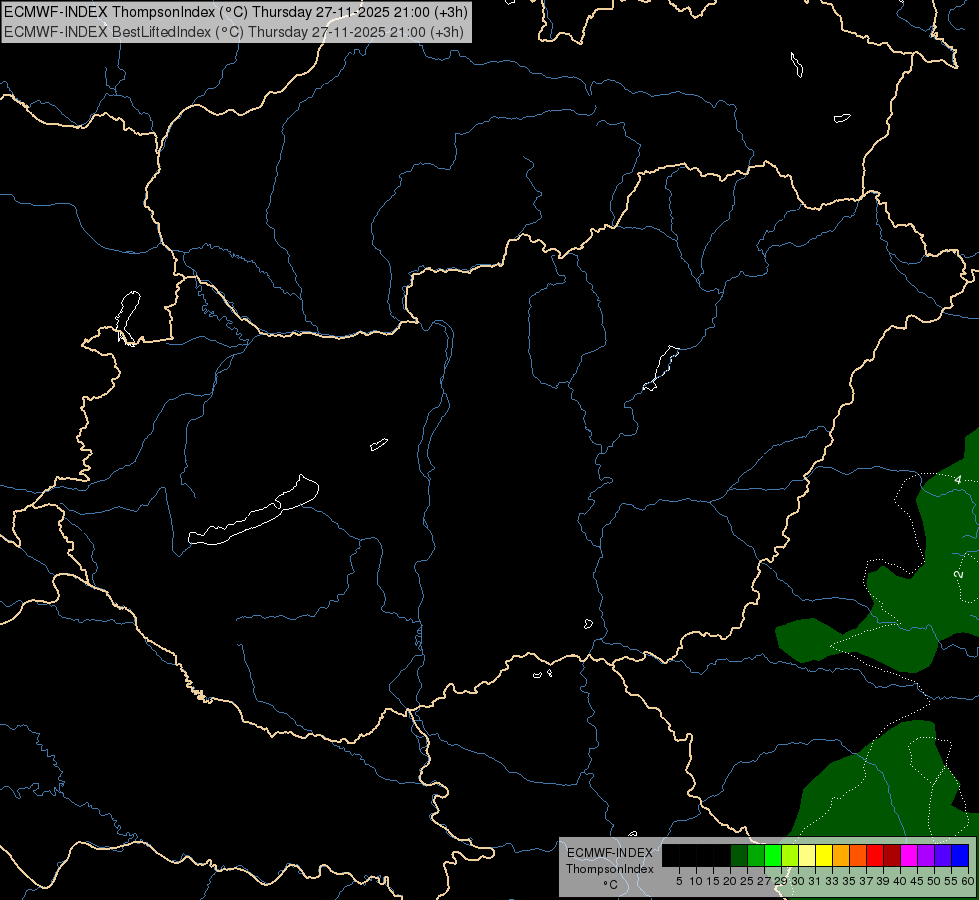Screen dimensions: 979x900
Task: Click the magenta 40–45 legend swatch
Action: pos(909,856)
